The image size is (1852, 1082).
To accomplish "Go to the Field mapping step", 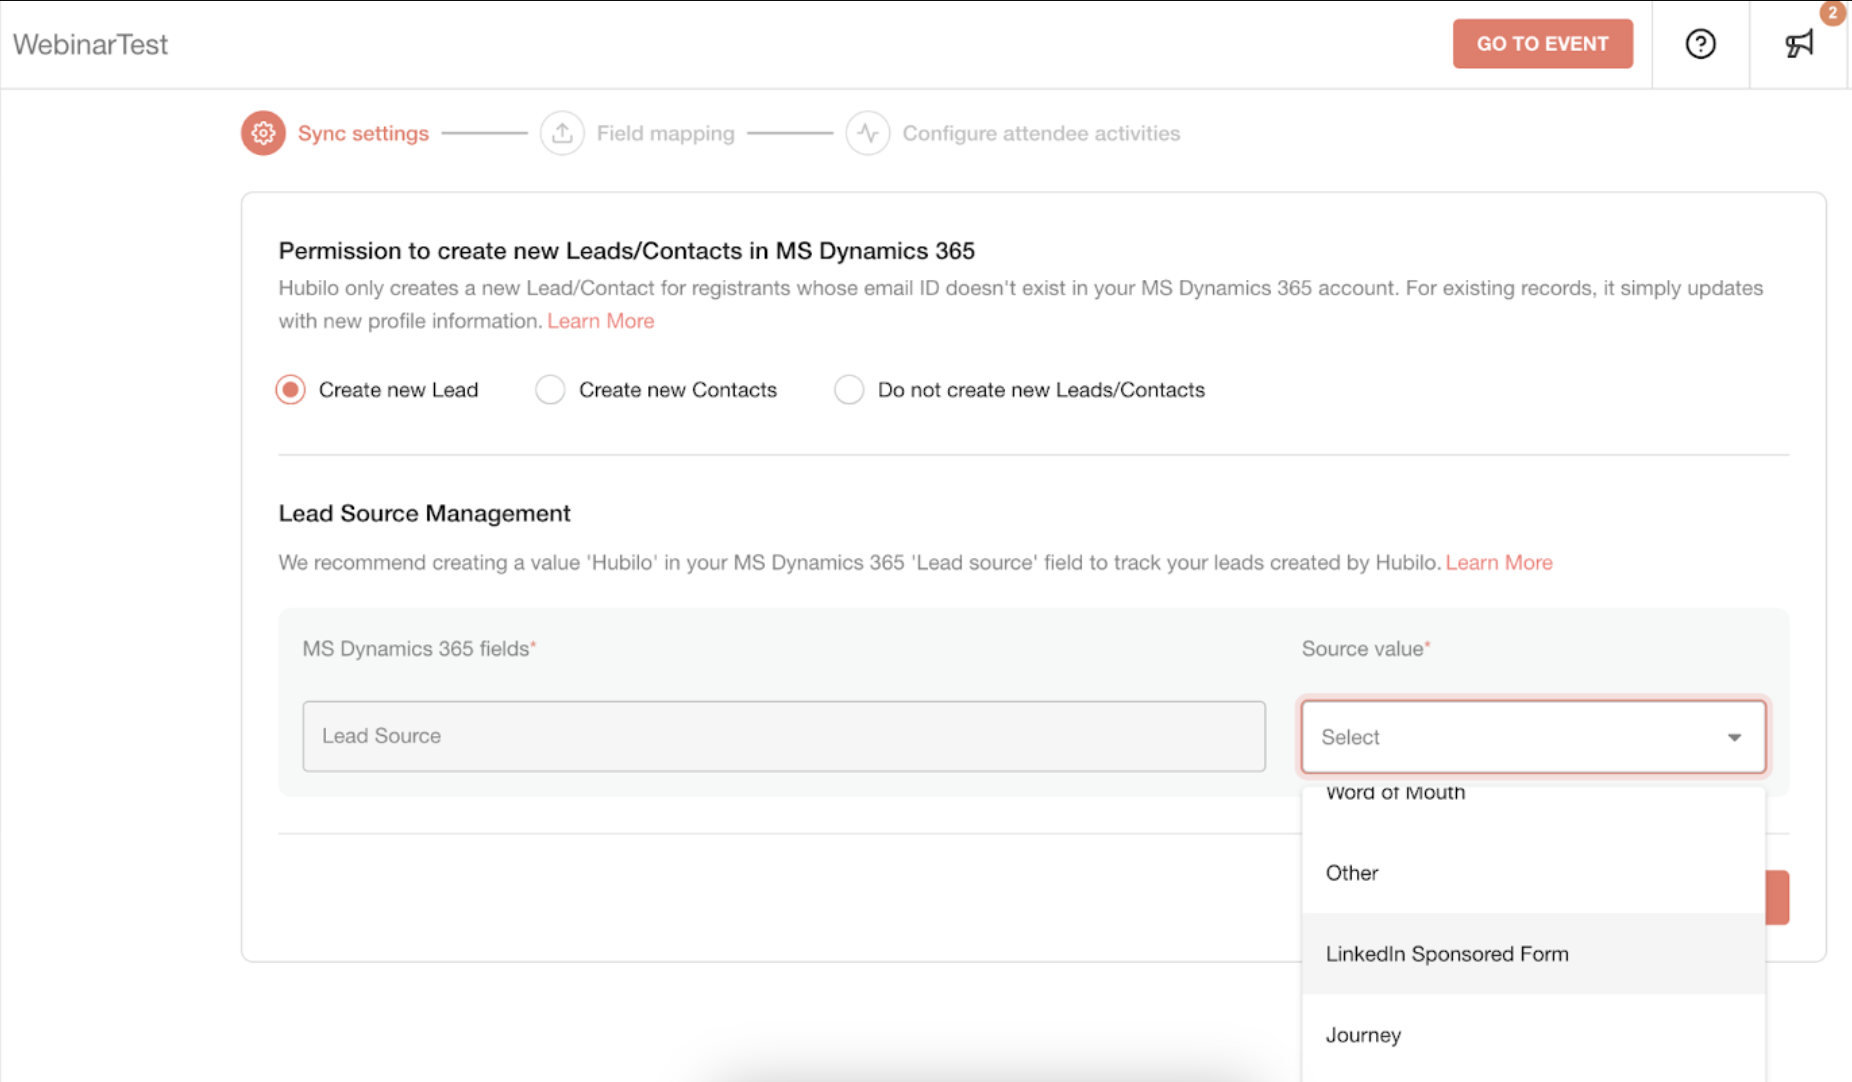I will tap(665, 133).
